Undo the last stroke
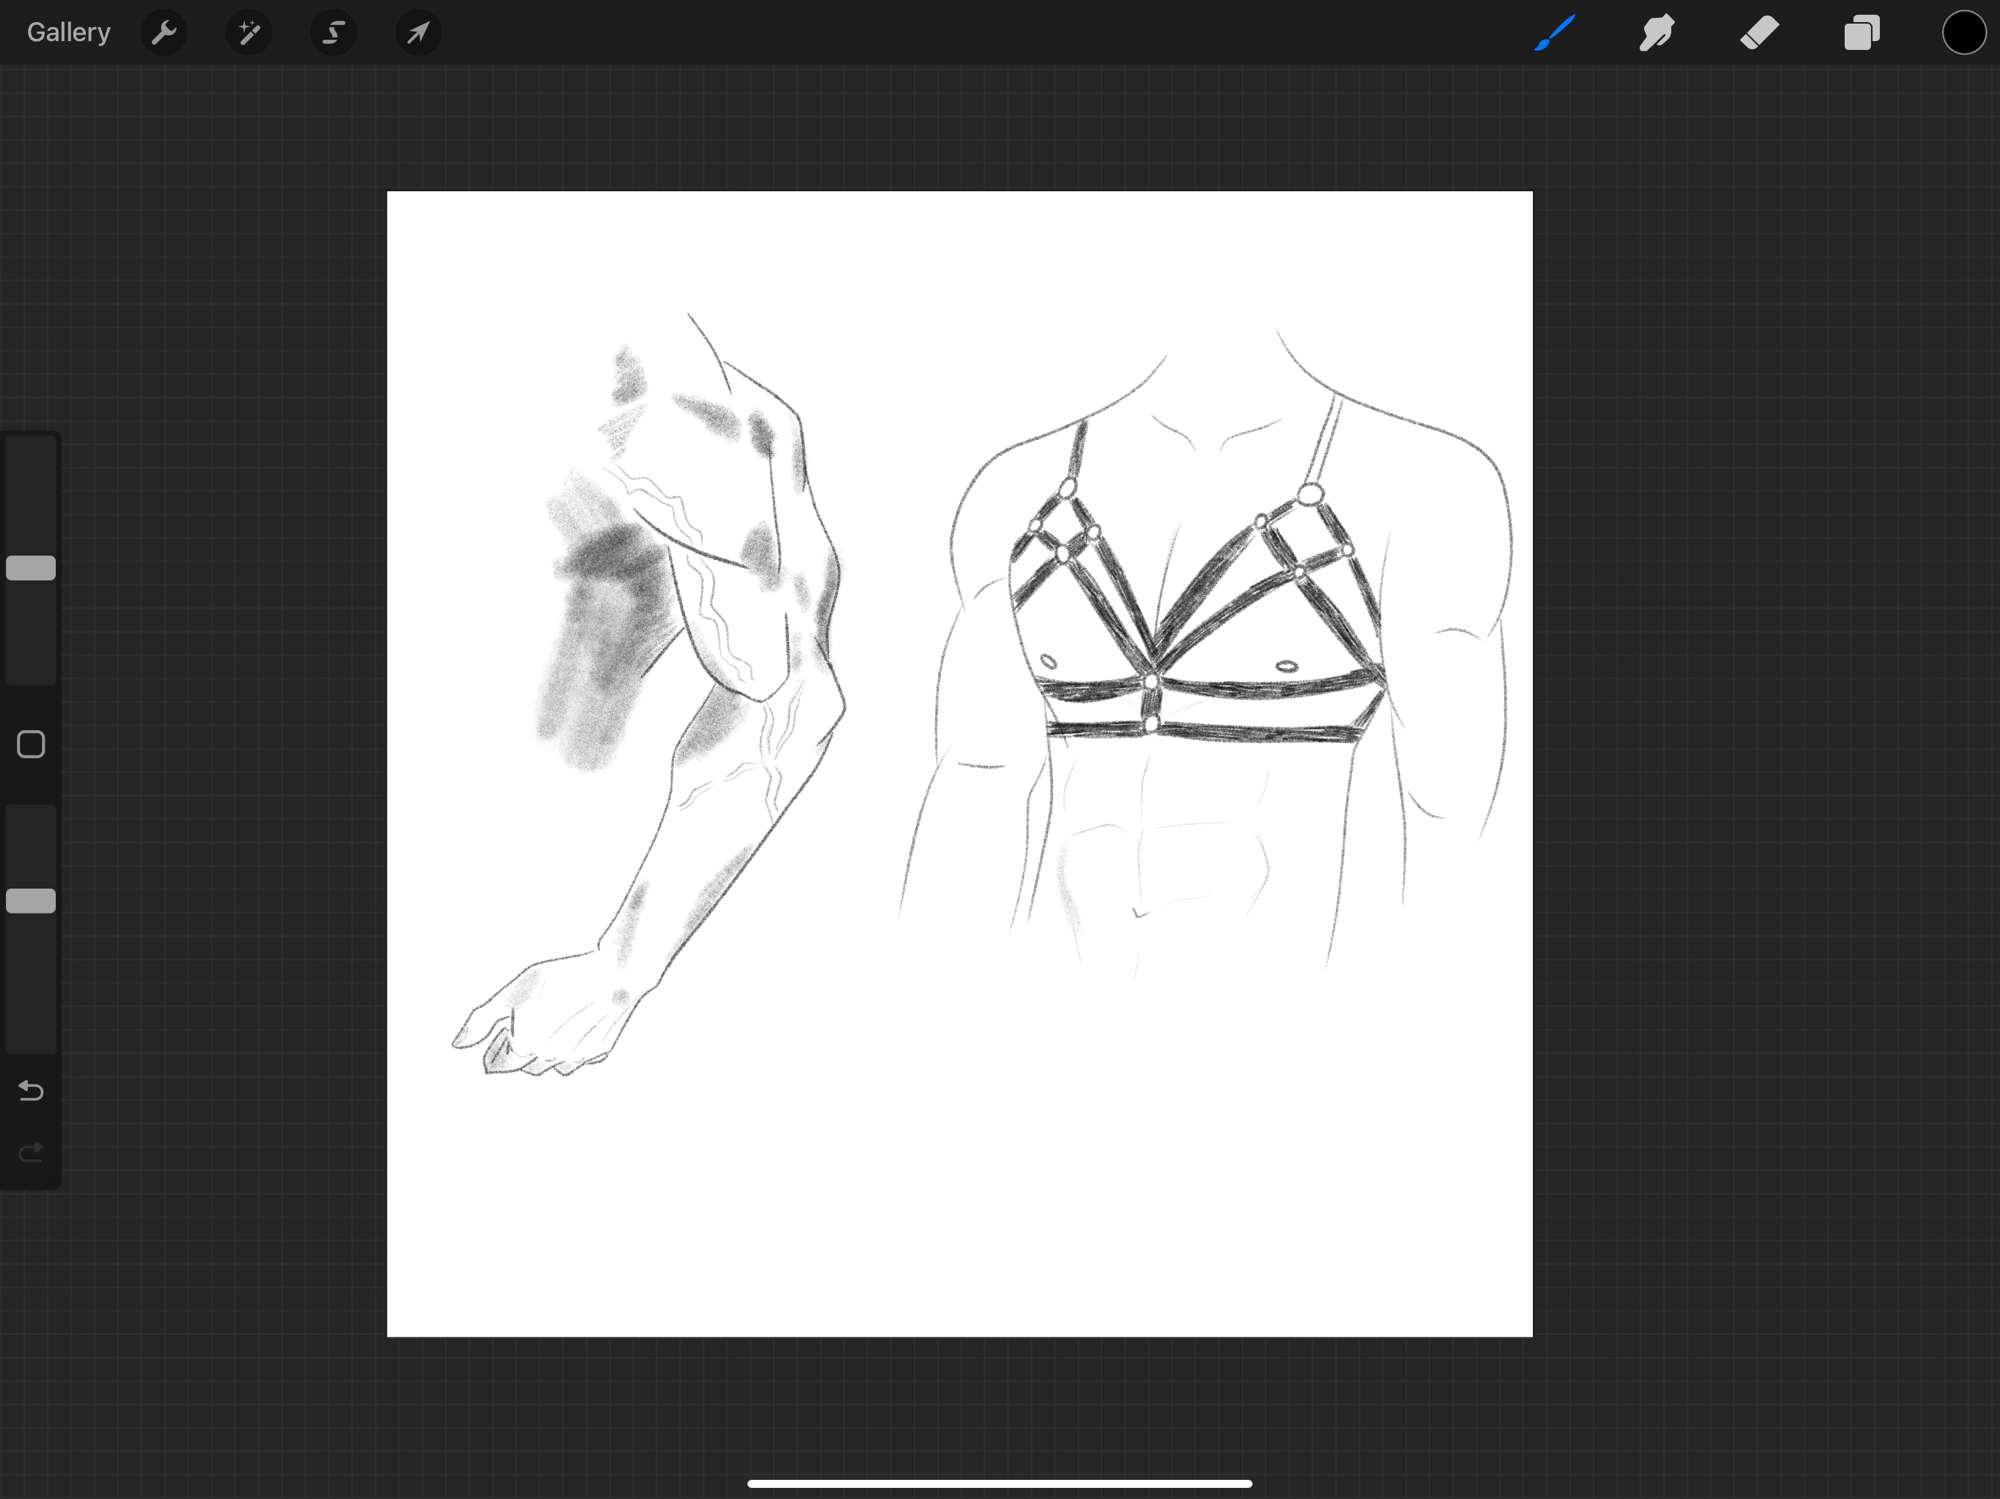 [x=31, y=1091]
